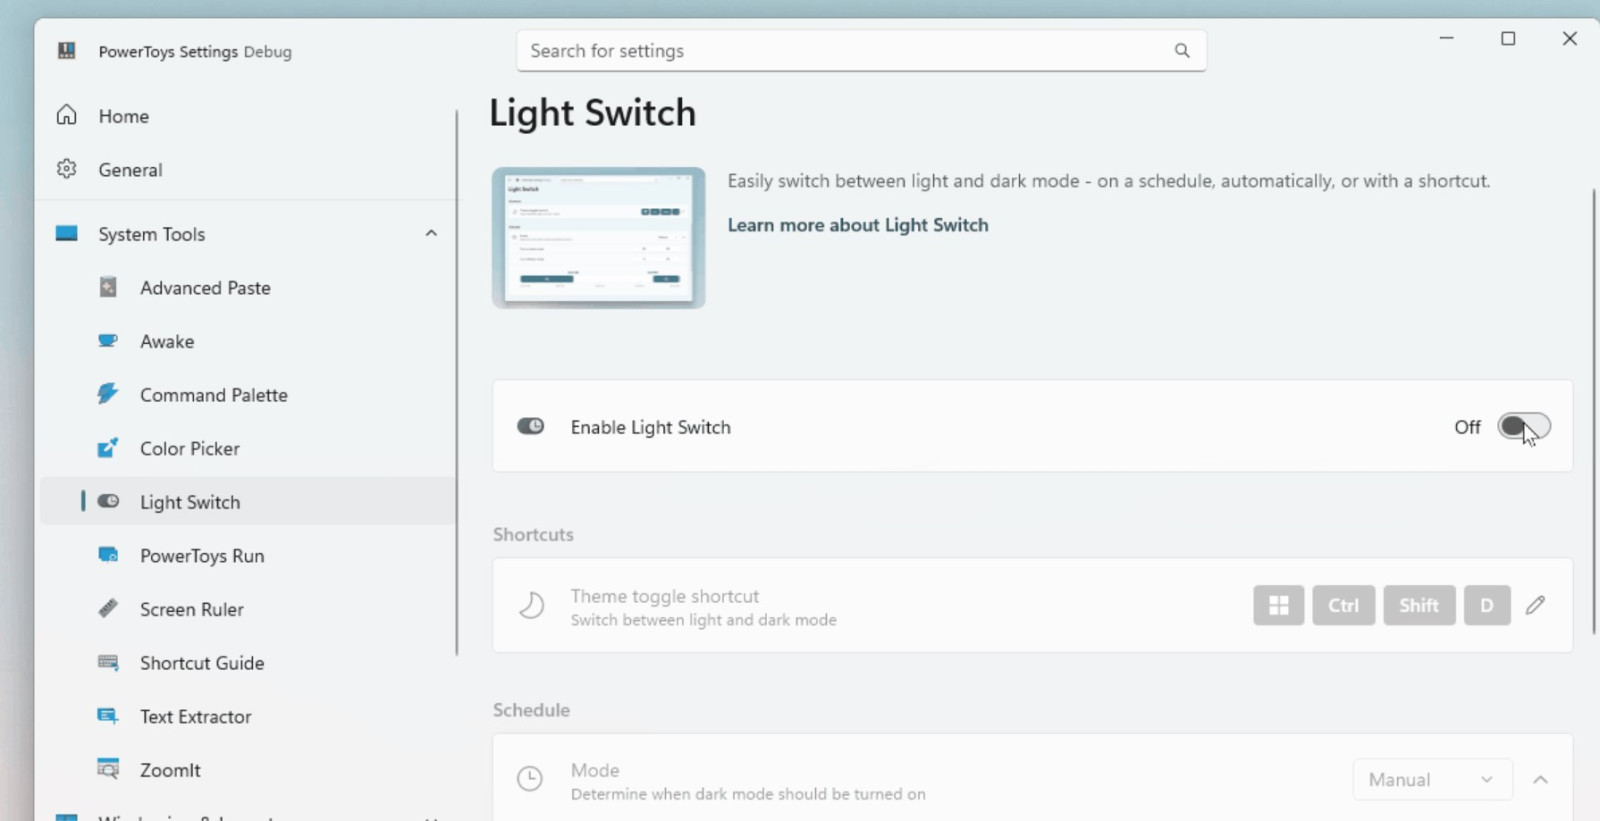Click the ZoomIt icon in sidebar
The height and width of the screenshot is (821, 1600).
coord(108,769)
